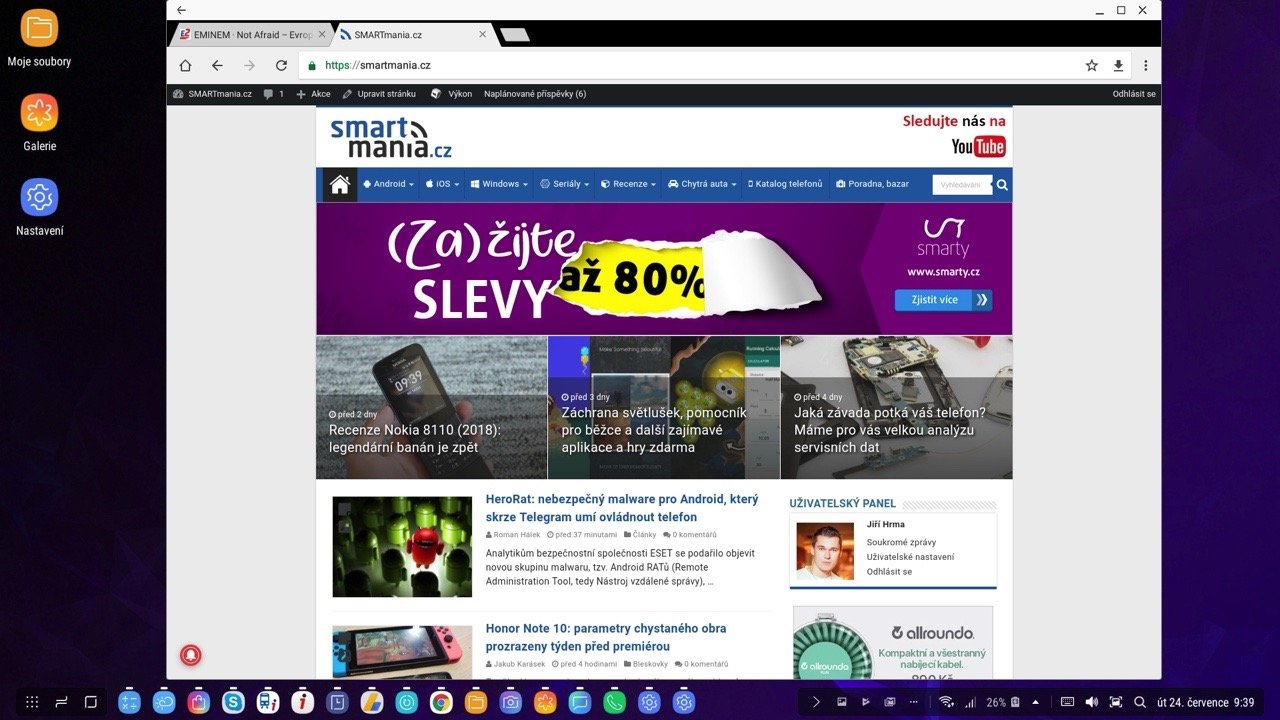The height and width of the screenshot is (720, 1280).
Task: Open the HeroRat malware article headline
Action: click(x=622, y=508)
